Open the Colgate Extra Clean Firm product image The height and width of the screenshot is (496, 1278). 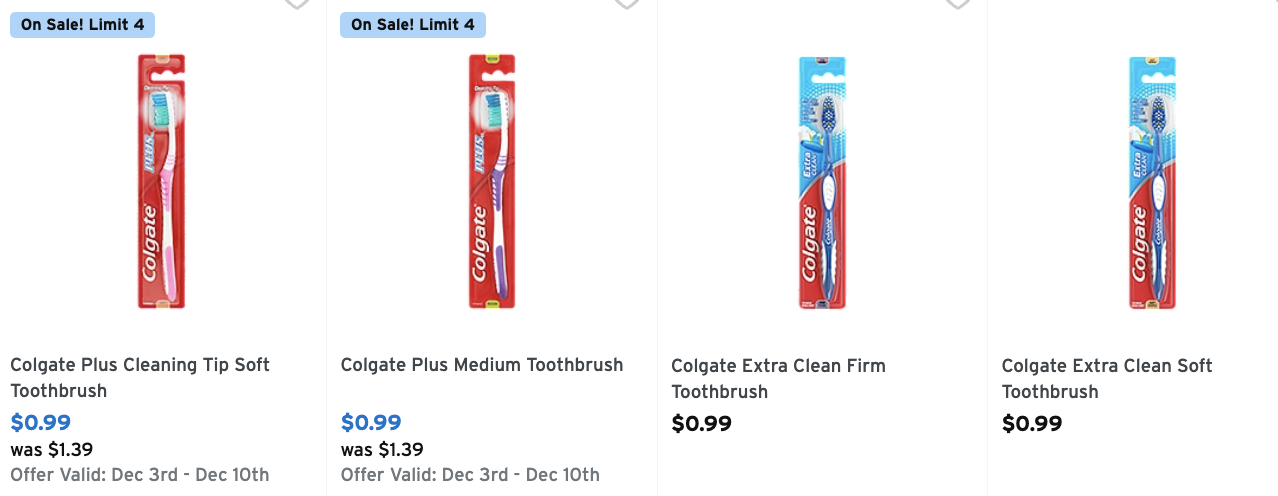point(822,181)
